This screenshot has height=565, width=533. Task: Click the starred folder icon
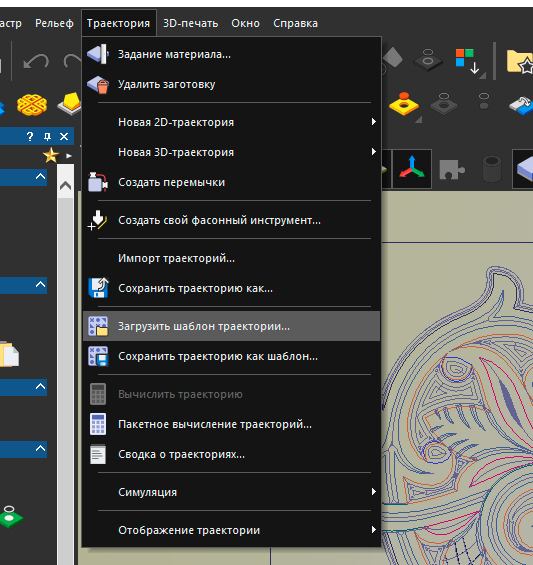(519, 61)
